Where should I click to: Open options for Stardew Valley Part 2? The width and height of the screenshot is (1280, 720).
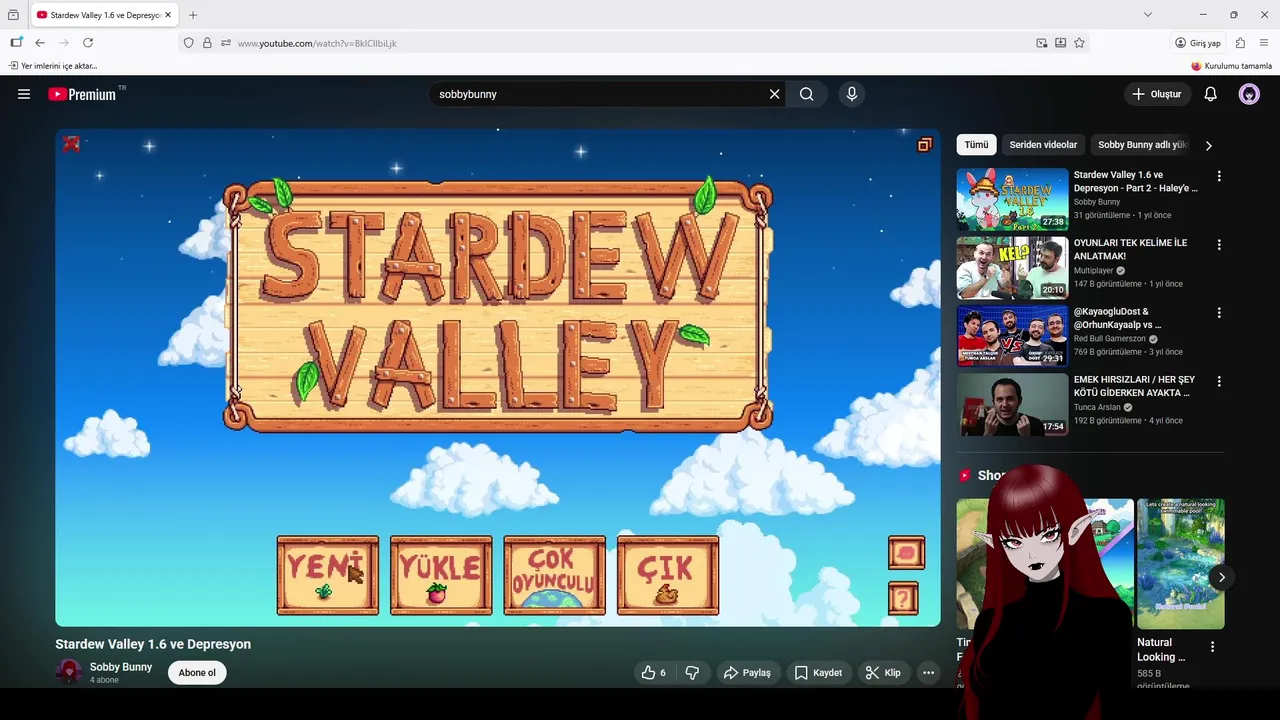1219,176
